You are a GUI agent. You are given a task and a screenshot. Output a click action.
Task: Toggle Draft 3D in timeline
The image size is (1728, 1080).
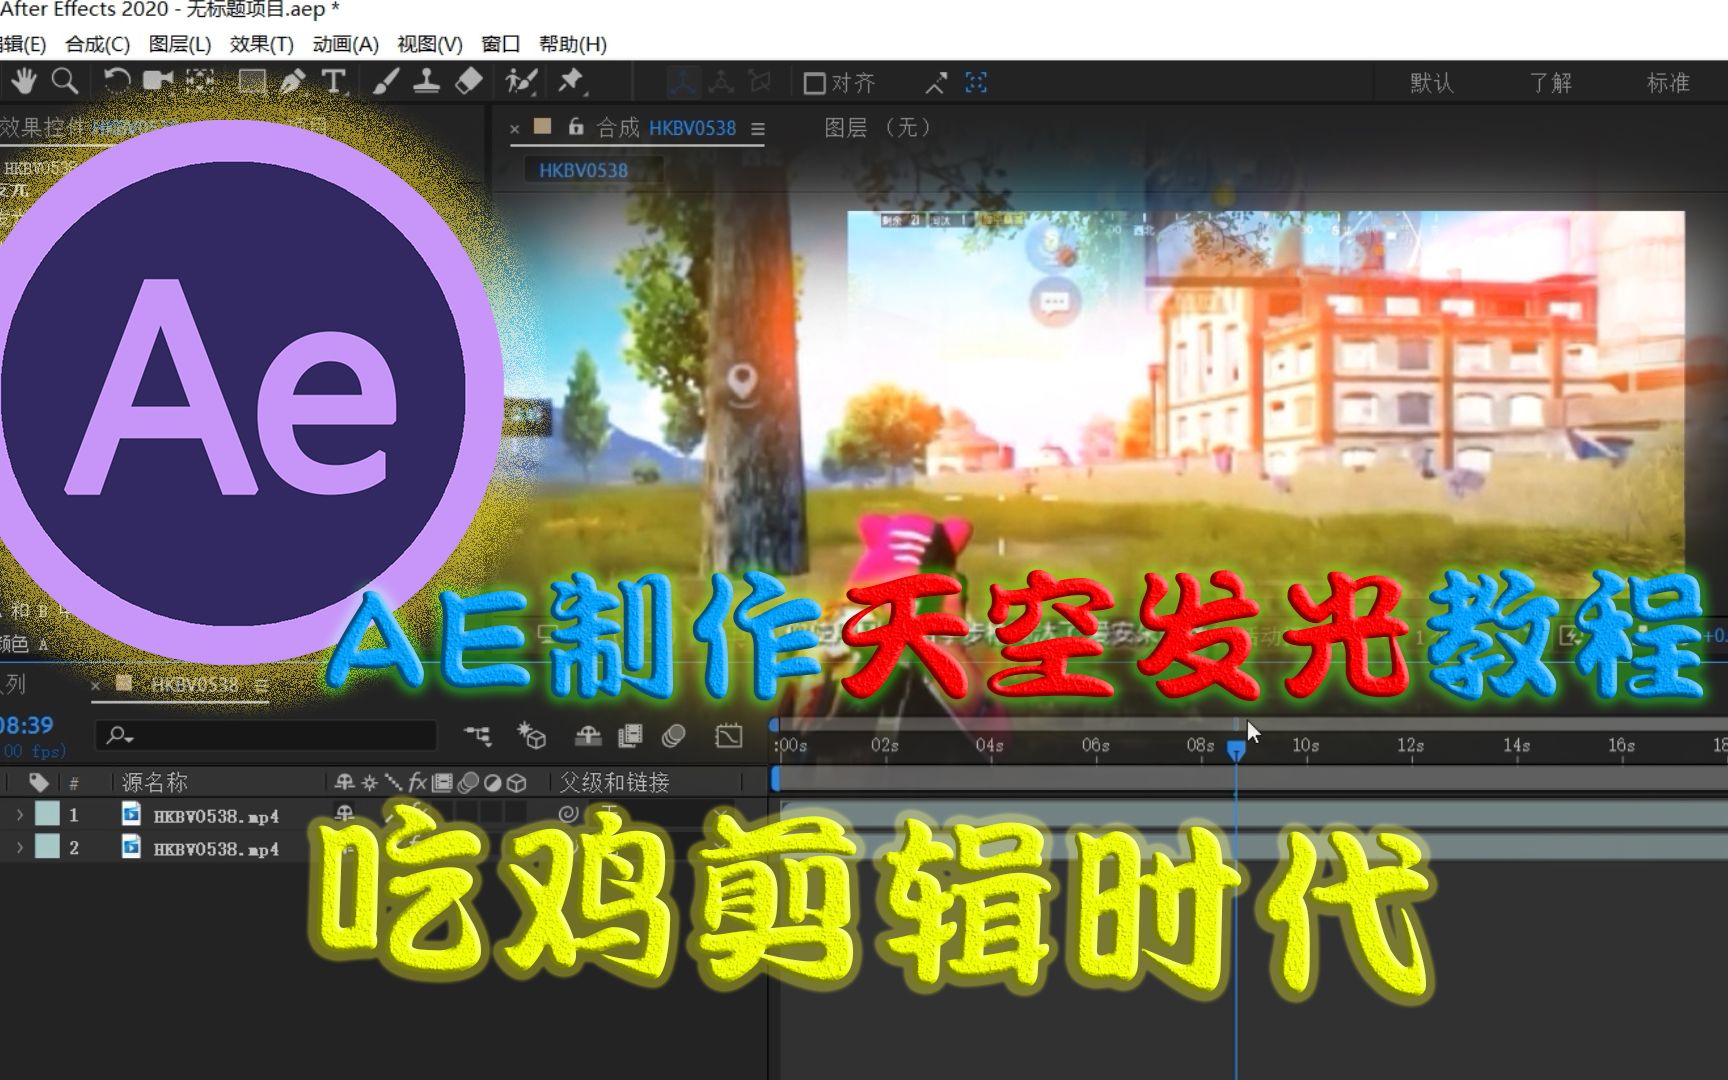point(531,737)
